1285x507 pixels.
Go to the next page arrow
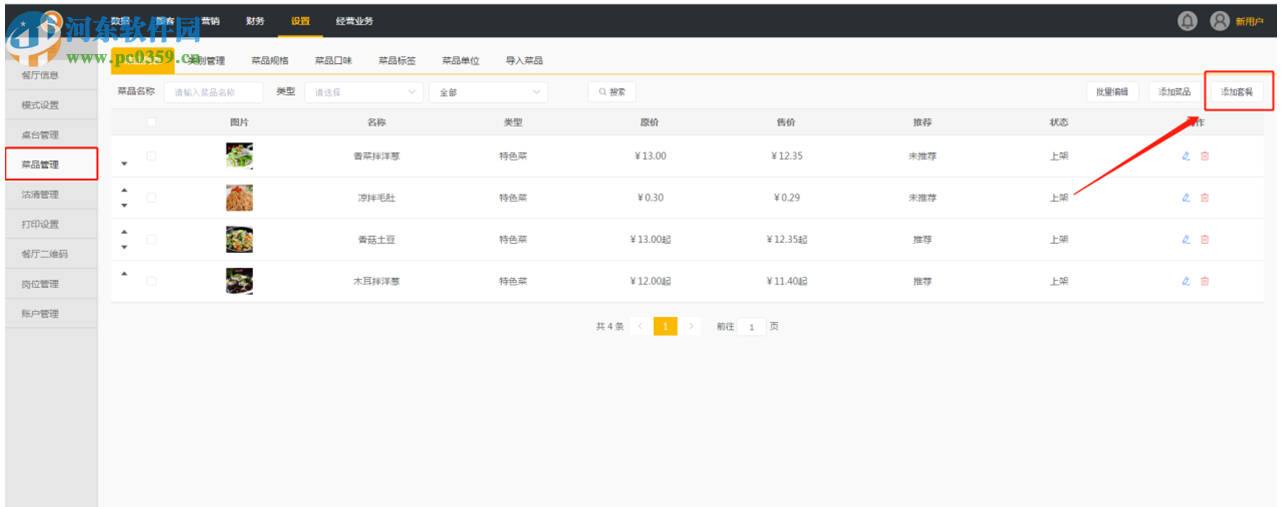[x=691, y=326]
